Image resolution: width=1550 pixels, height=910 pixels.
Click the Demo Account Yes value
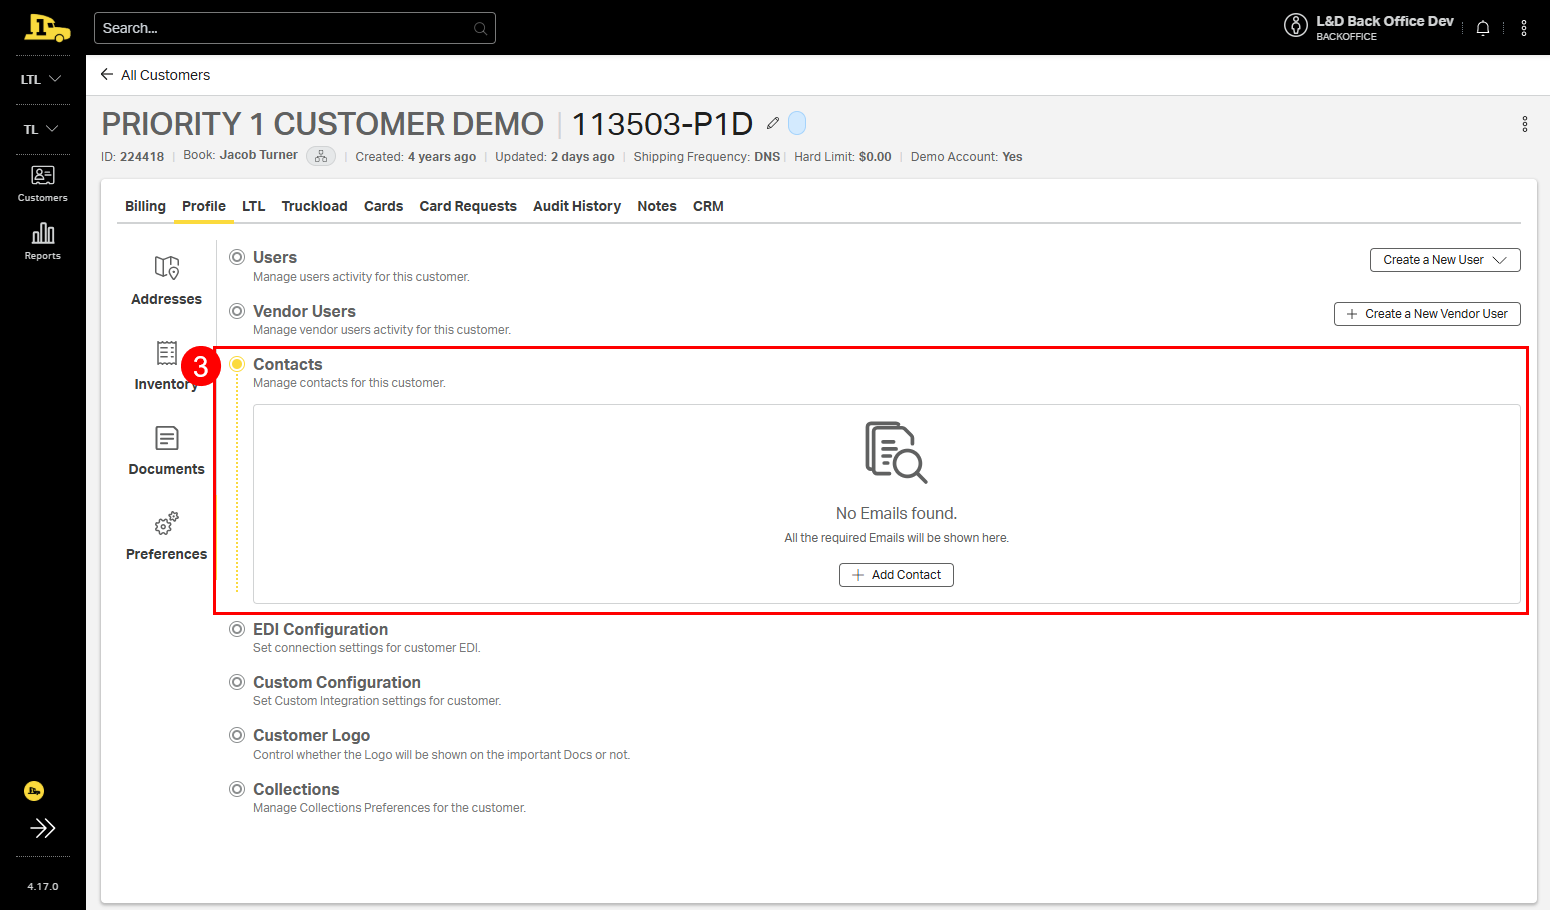[1012, 157]
